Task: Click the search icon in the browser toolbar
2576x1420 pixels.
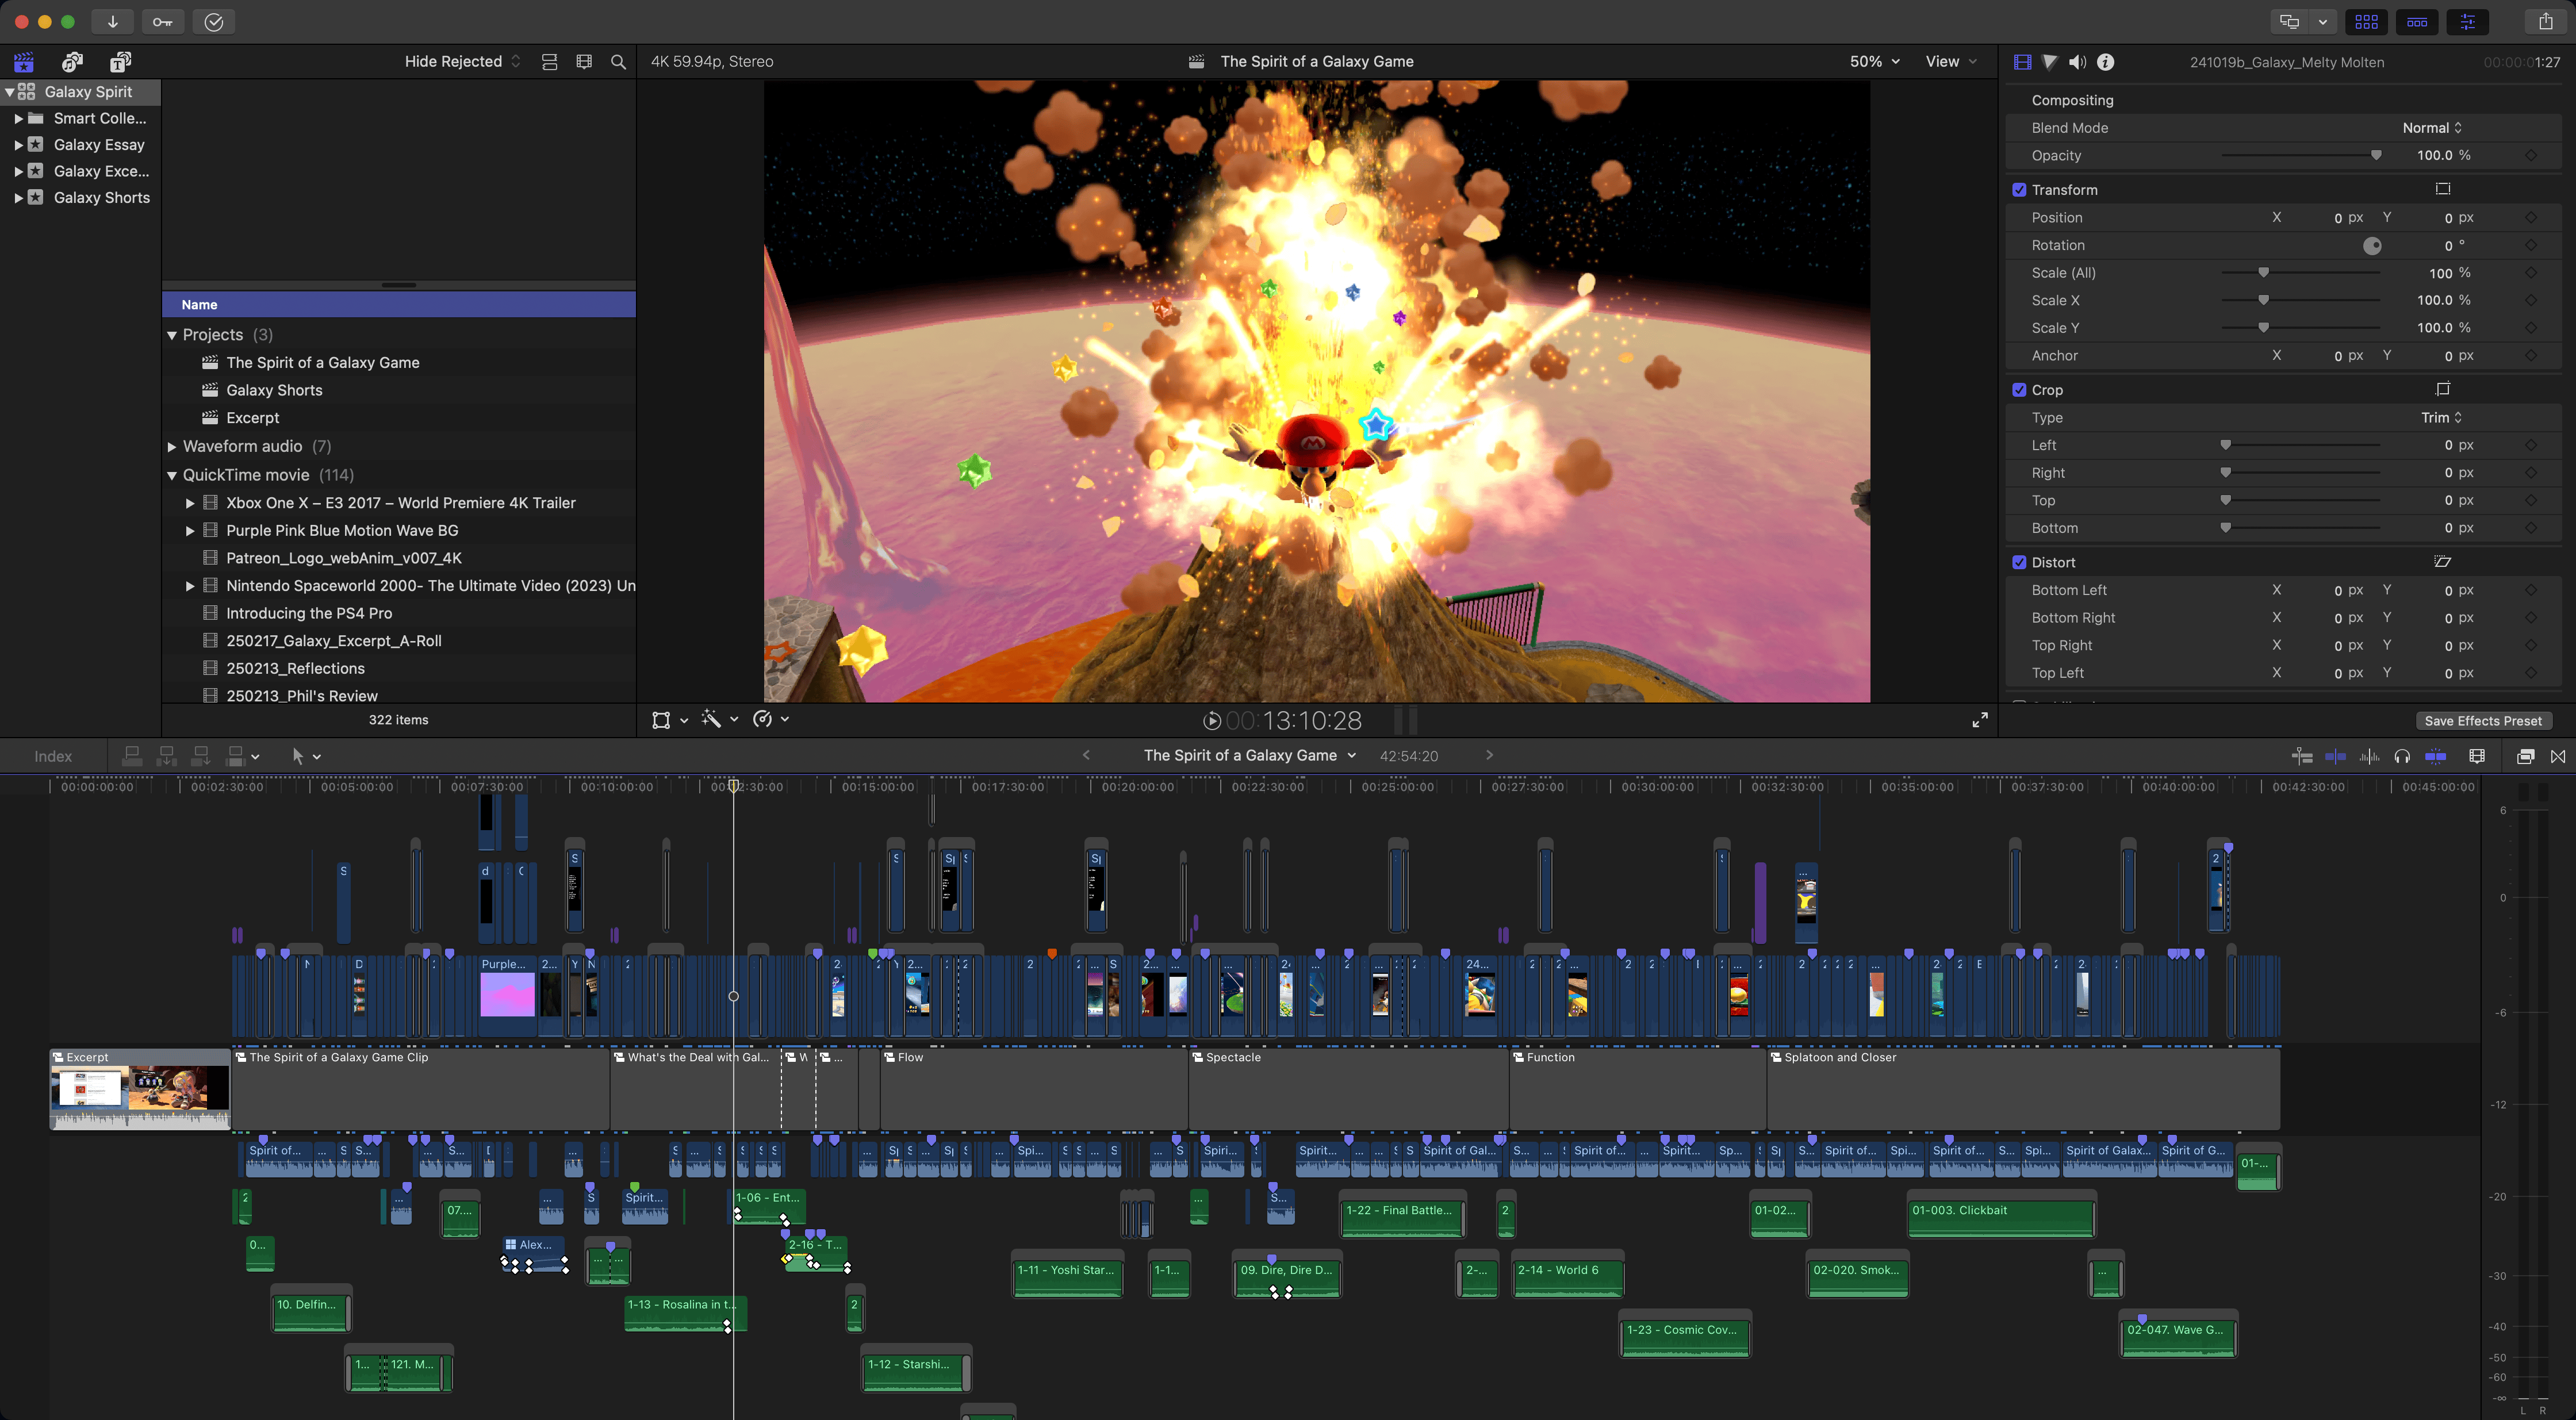Action: tap(618, 61)
